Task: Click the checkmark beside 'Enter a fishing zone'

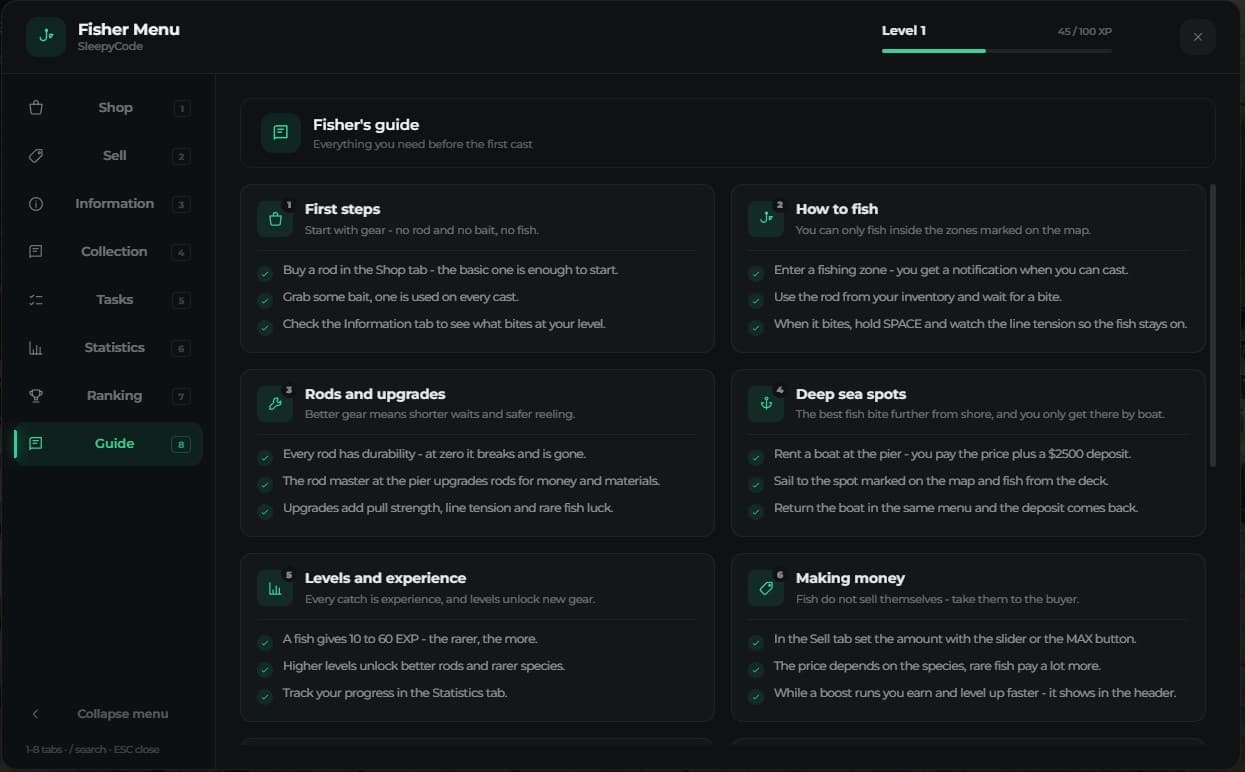Action: [x=756, y=273]
